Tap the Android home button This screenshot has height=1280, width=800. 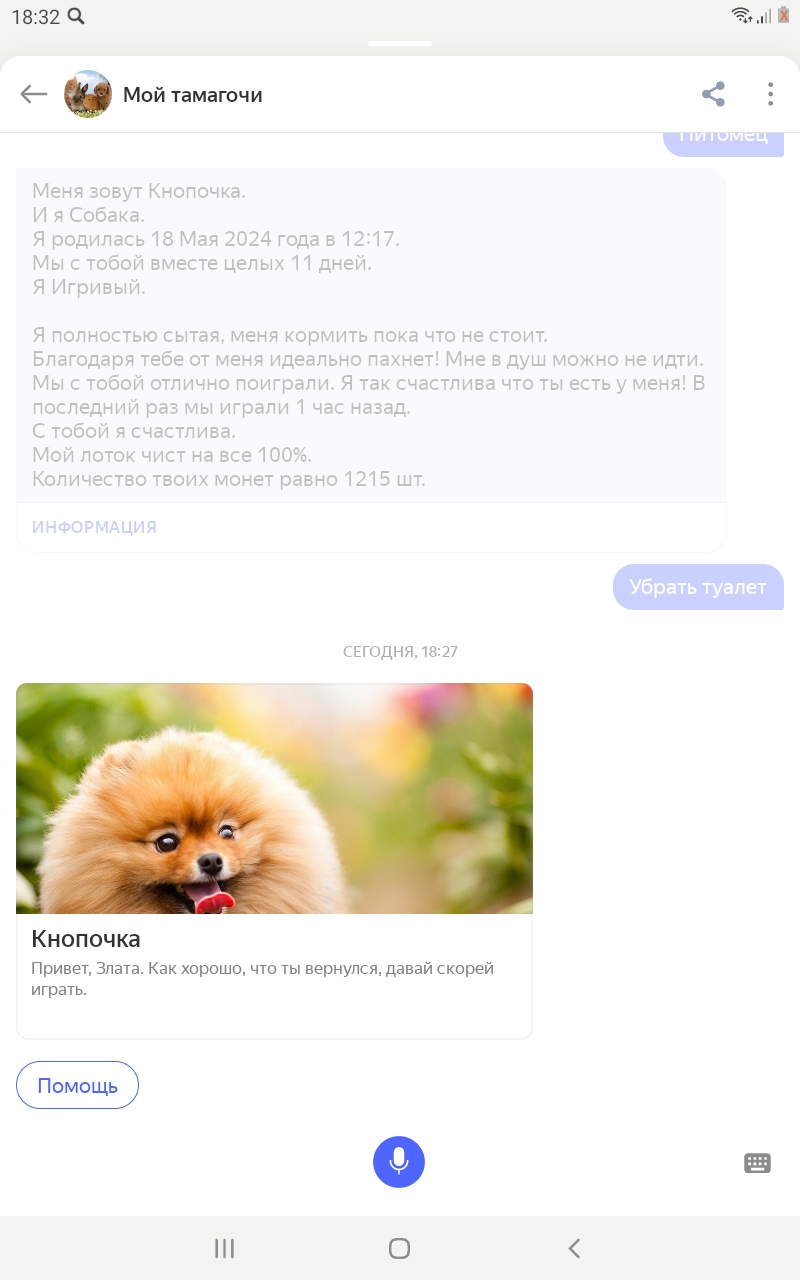pyautogui.click(x=399, y=1248)
